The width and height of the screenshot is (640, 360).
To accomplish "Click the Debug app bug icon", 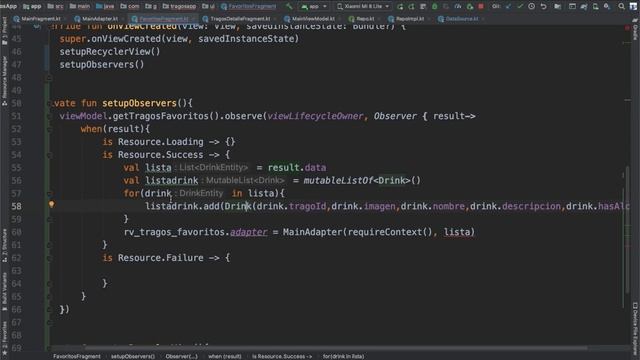I will [x=435, y=7].
